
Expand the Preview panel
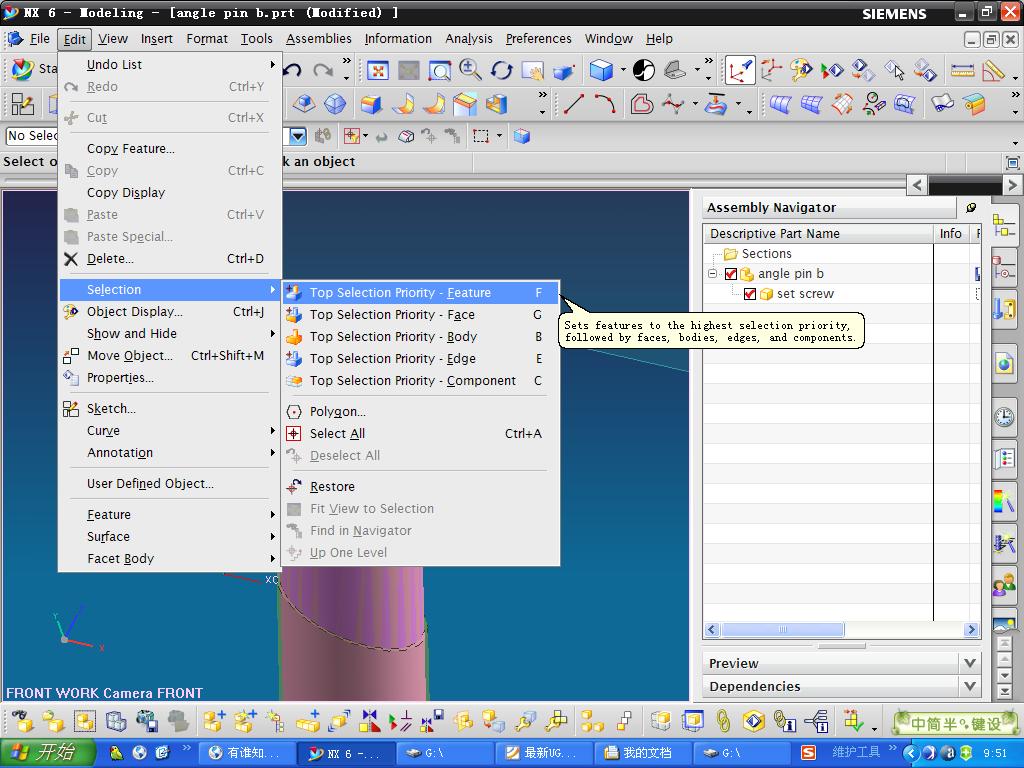970,663
